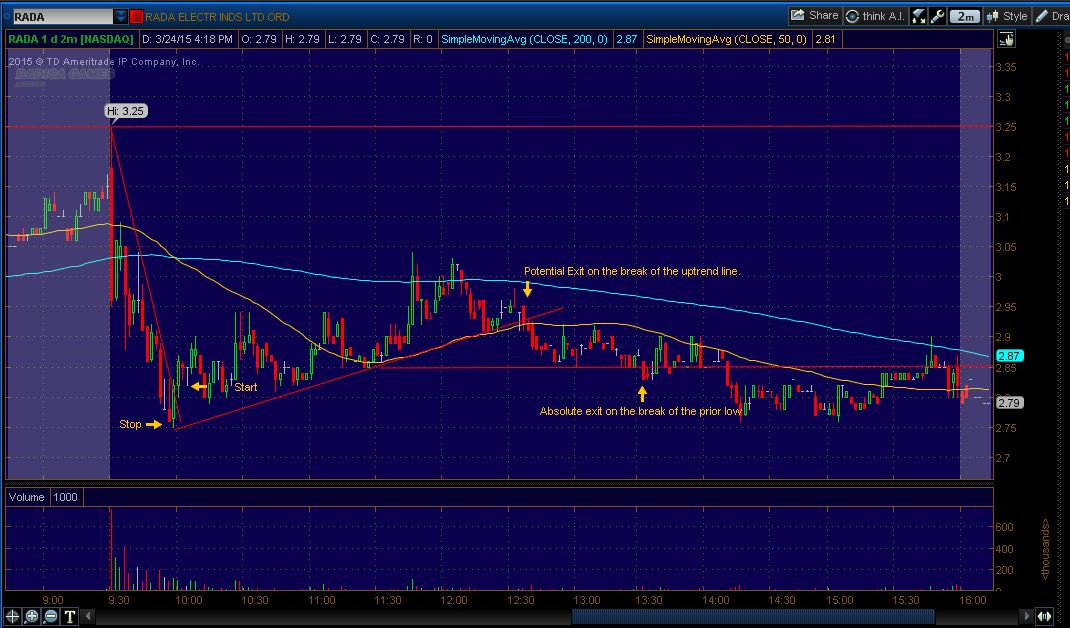Open the Drawings pencil menu
Viewport: 1070px width, 628px height.
(1052, 16)
